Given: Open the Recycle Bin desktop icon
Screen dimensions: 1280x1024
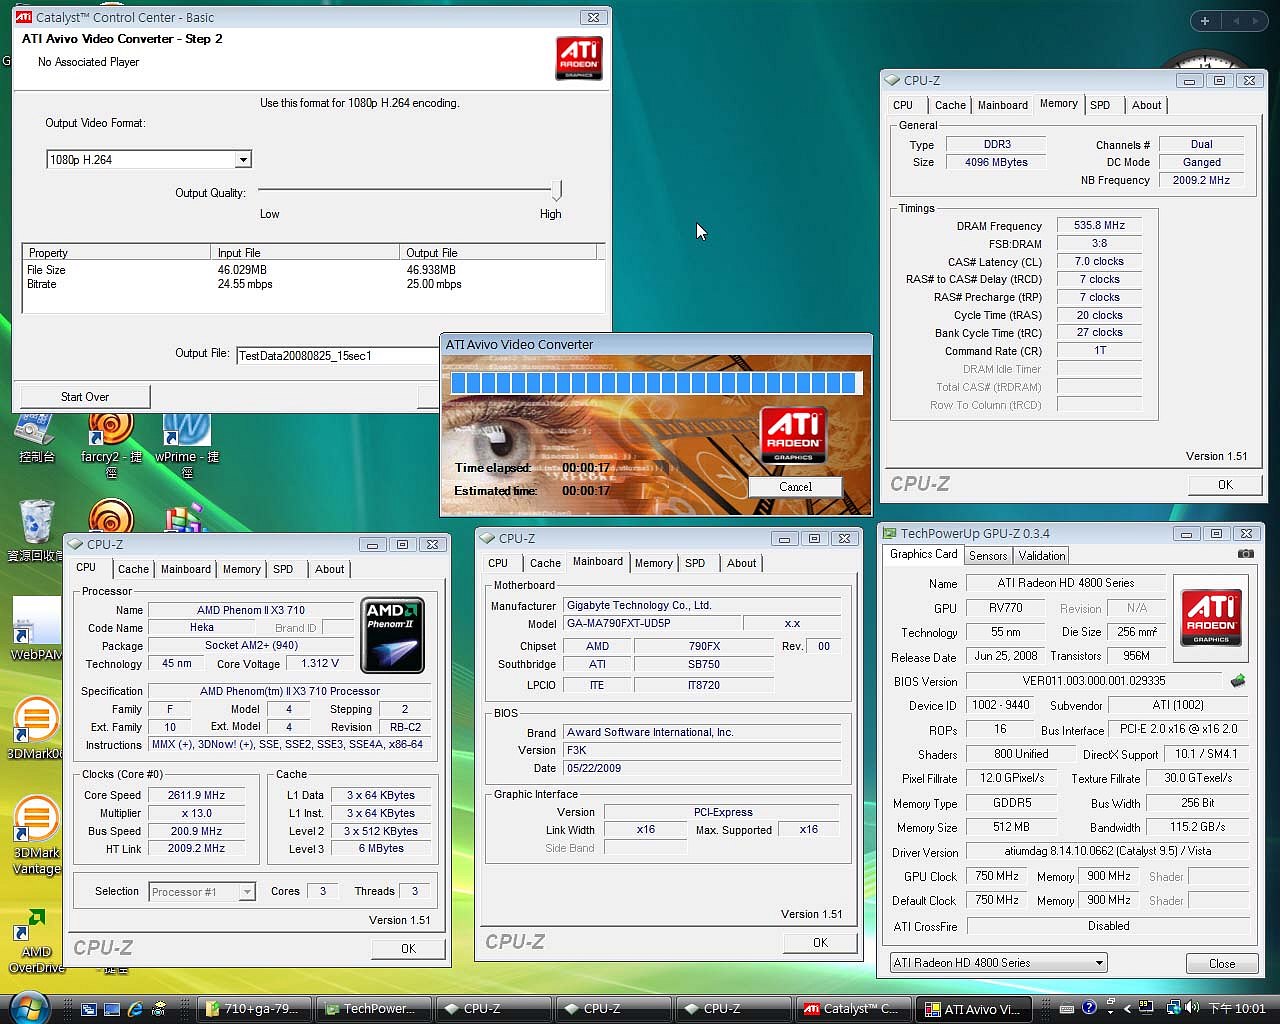Looking at the screenshot, I should click(x=36, y=530).
